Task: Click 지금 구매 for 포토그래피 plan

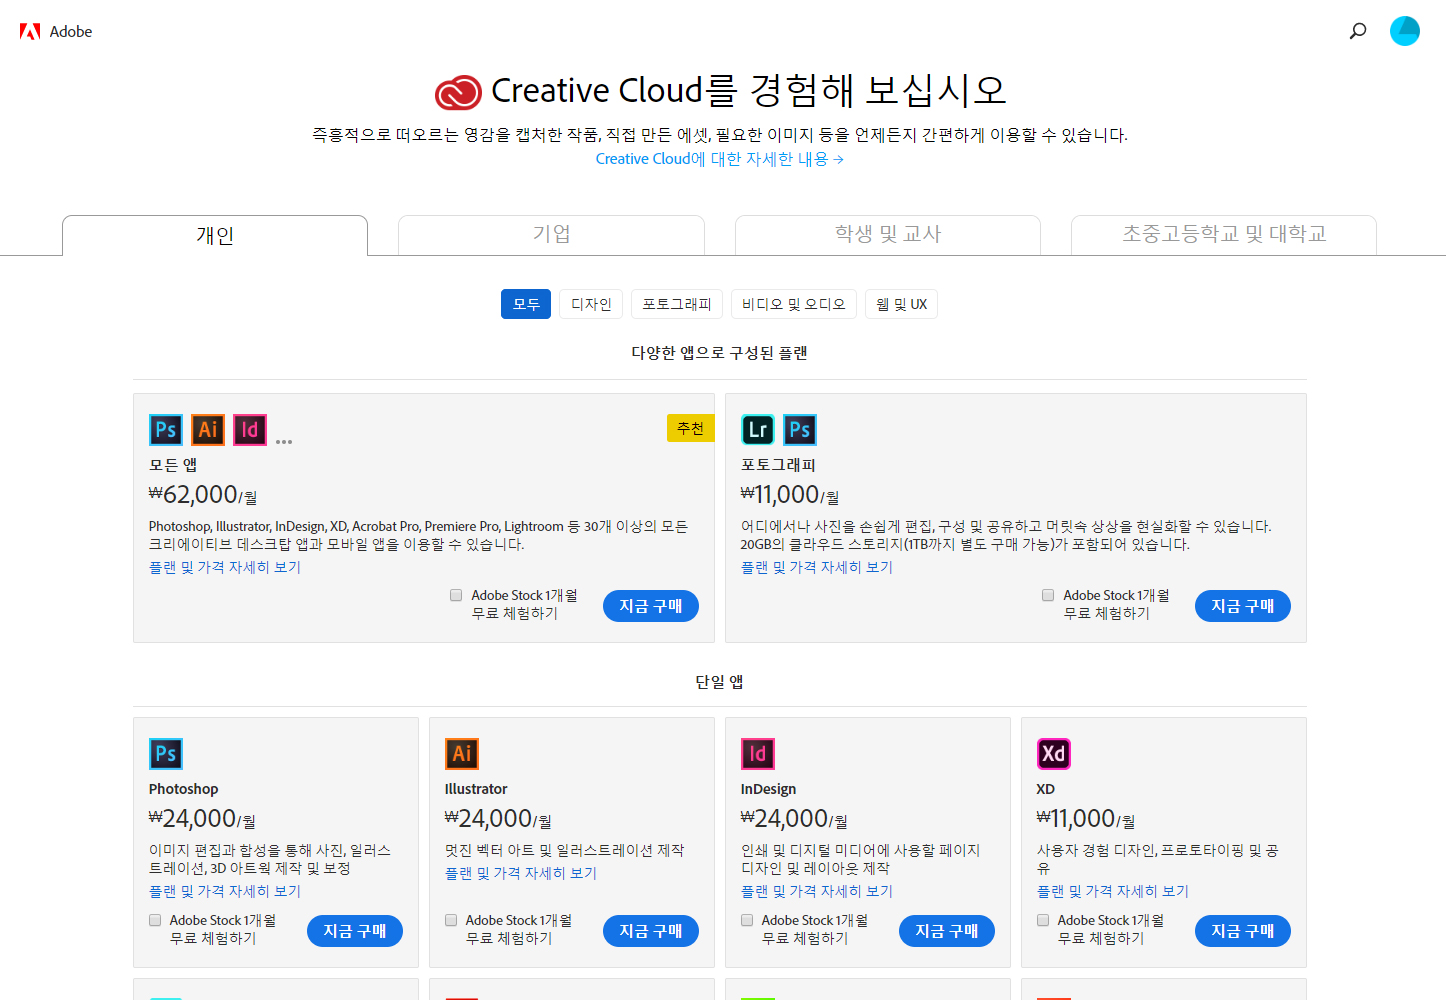Action: (1243, 606)
